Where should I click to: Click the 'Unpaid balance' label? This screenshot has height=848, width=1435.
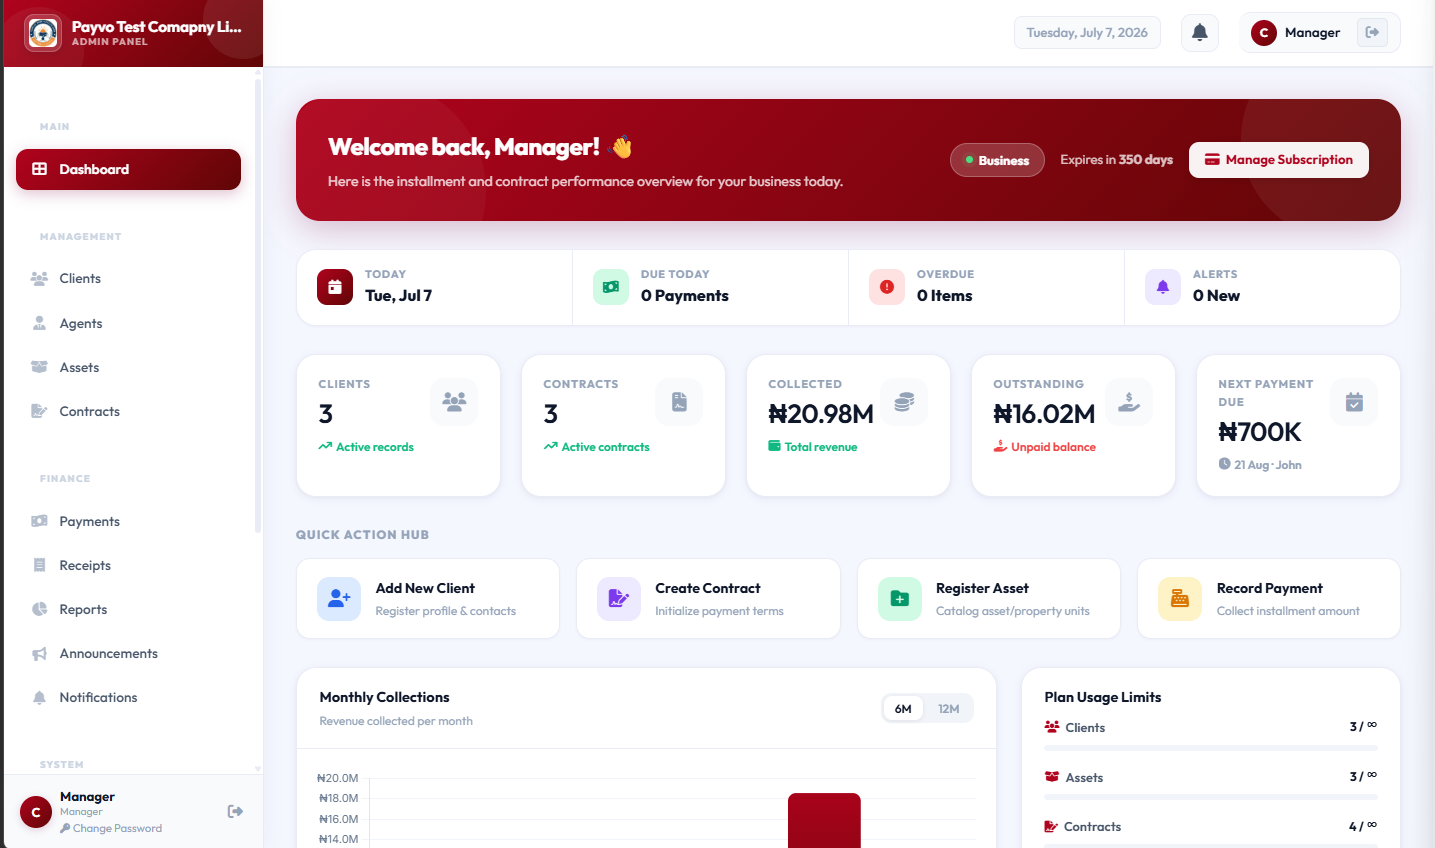(x=1053, y=447)
